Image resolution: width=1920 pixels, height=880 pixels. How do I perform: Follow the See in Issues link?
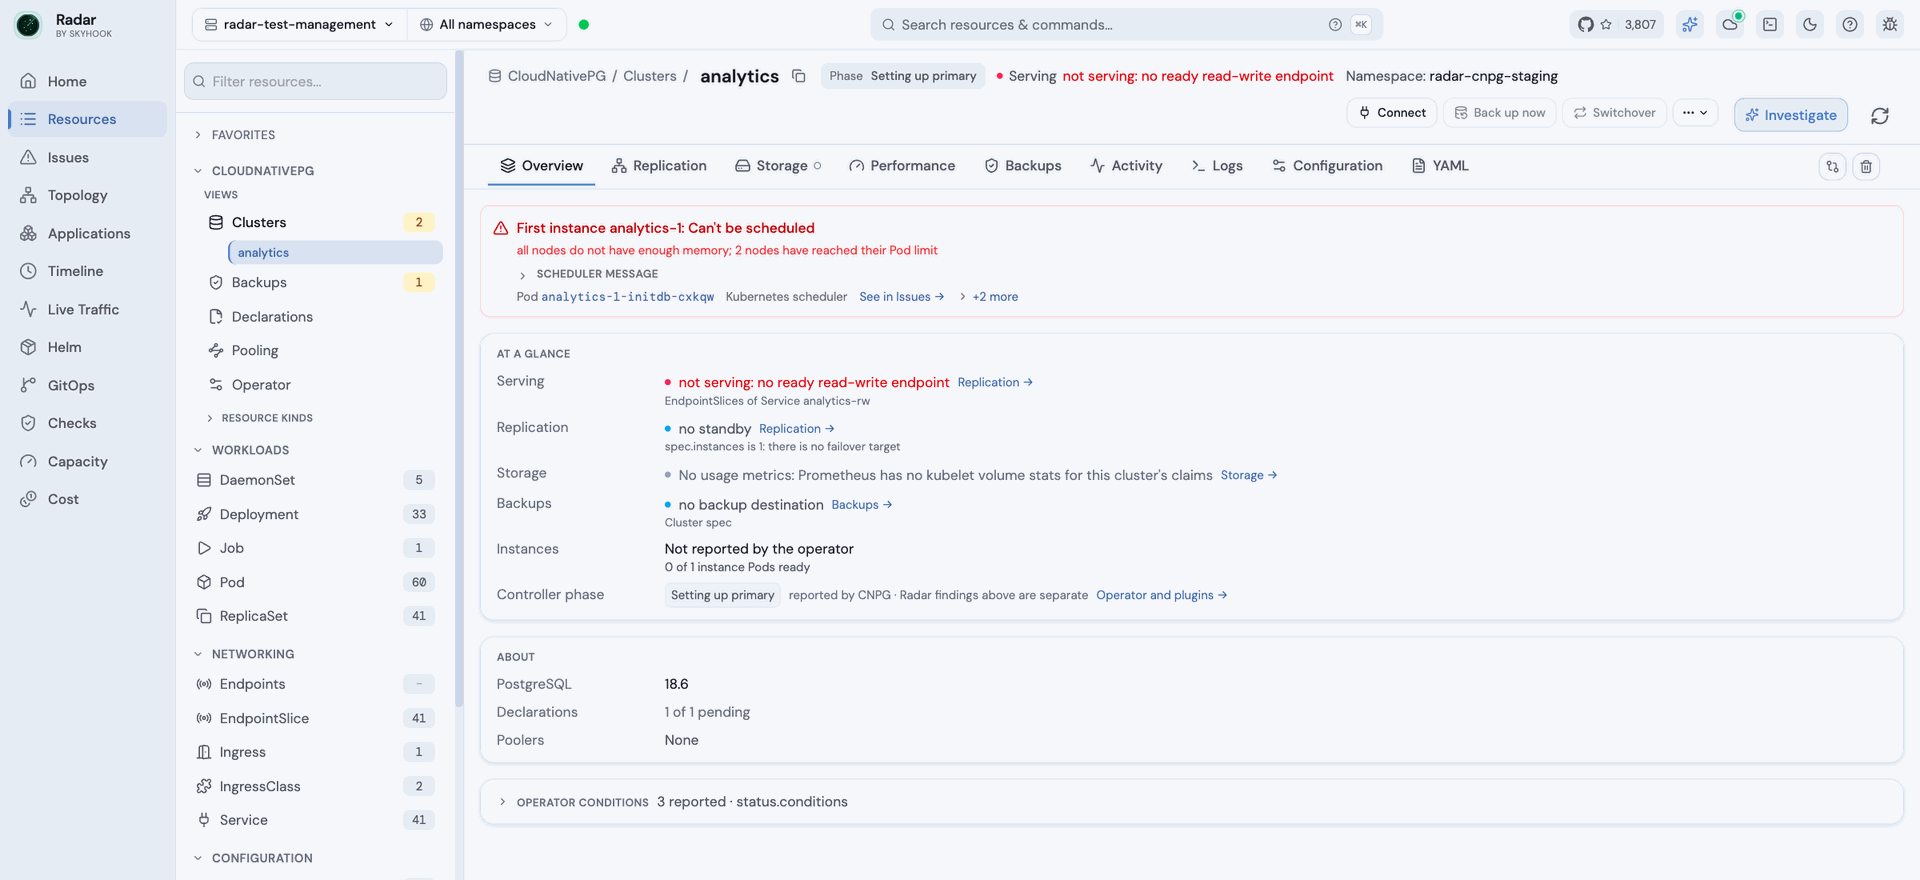[x=902, y=297]
